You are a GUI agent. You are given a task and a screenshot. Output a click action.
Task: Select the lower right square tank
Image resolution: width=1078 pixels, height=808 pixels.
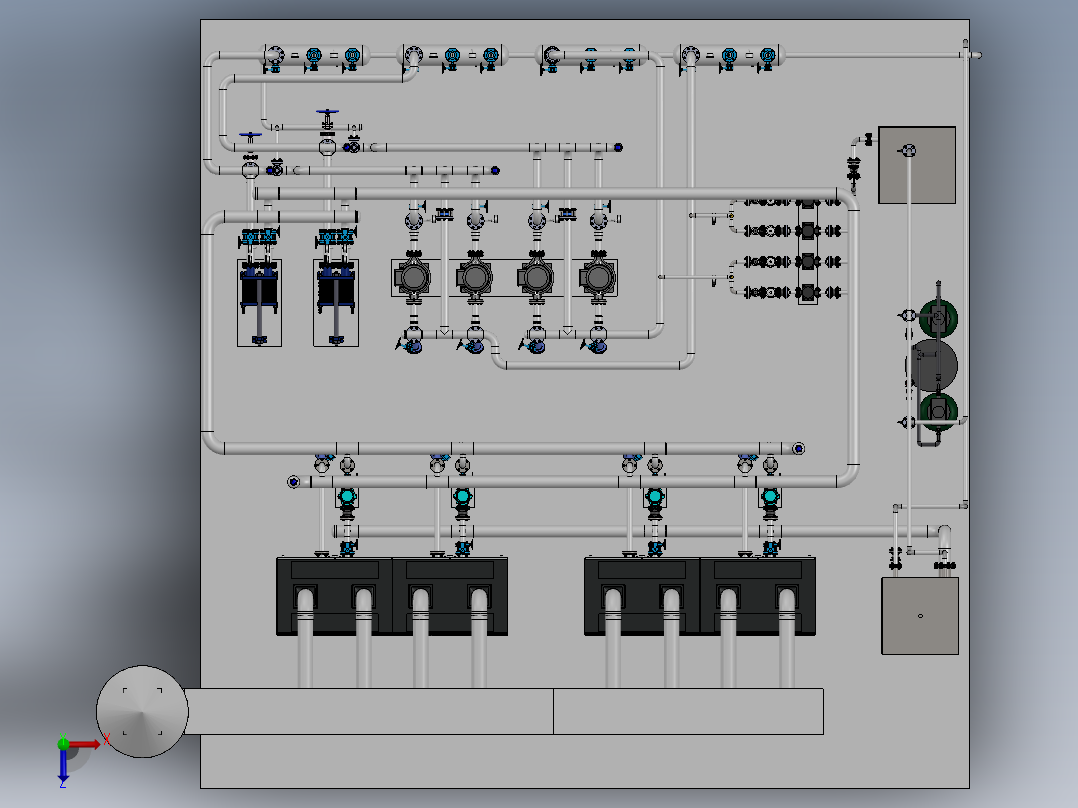point(920,616)
